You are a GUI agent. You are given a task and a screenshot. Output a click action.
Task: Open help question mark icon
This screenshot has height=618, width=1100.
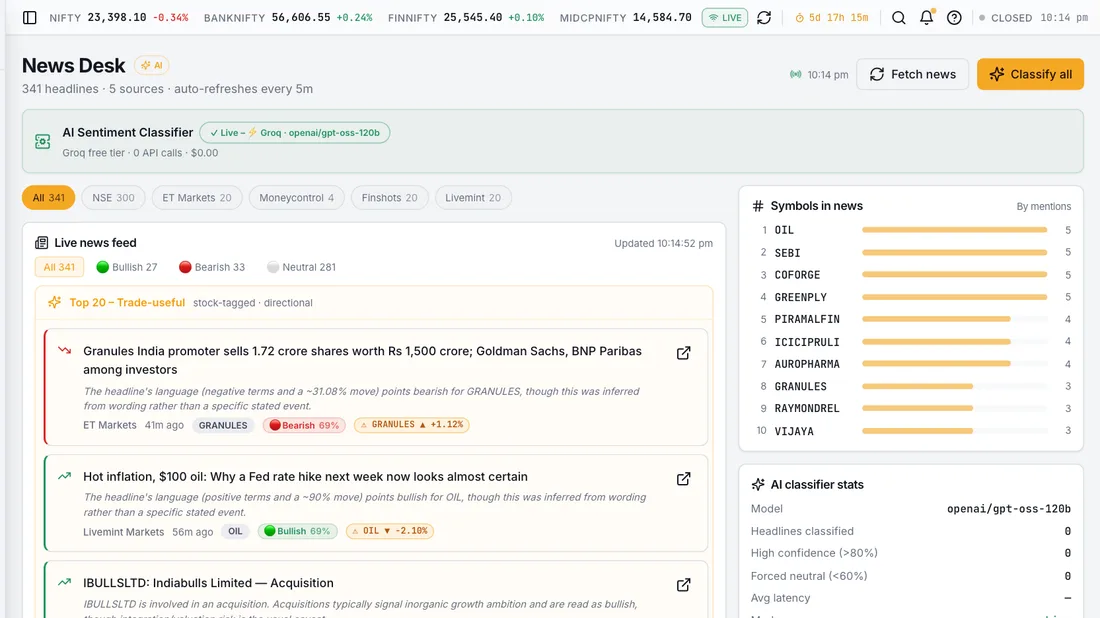coord(954,18)
